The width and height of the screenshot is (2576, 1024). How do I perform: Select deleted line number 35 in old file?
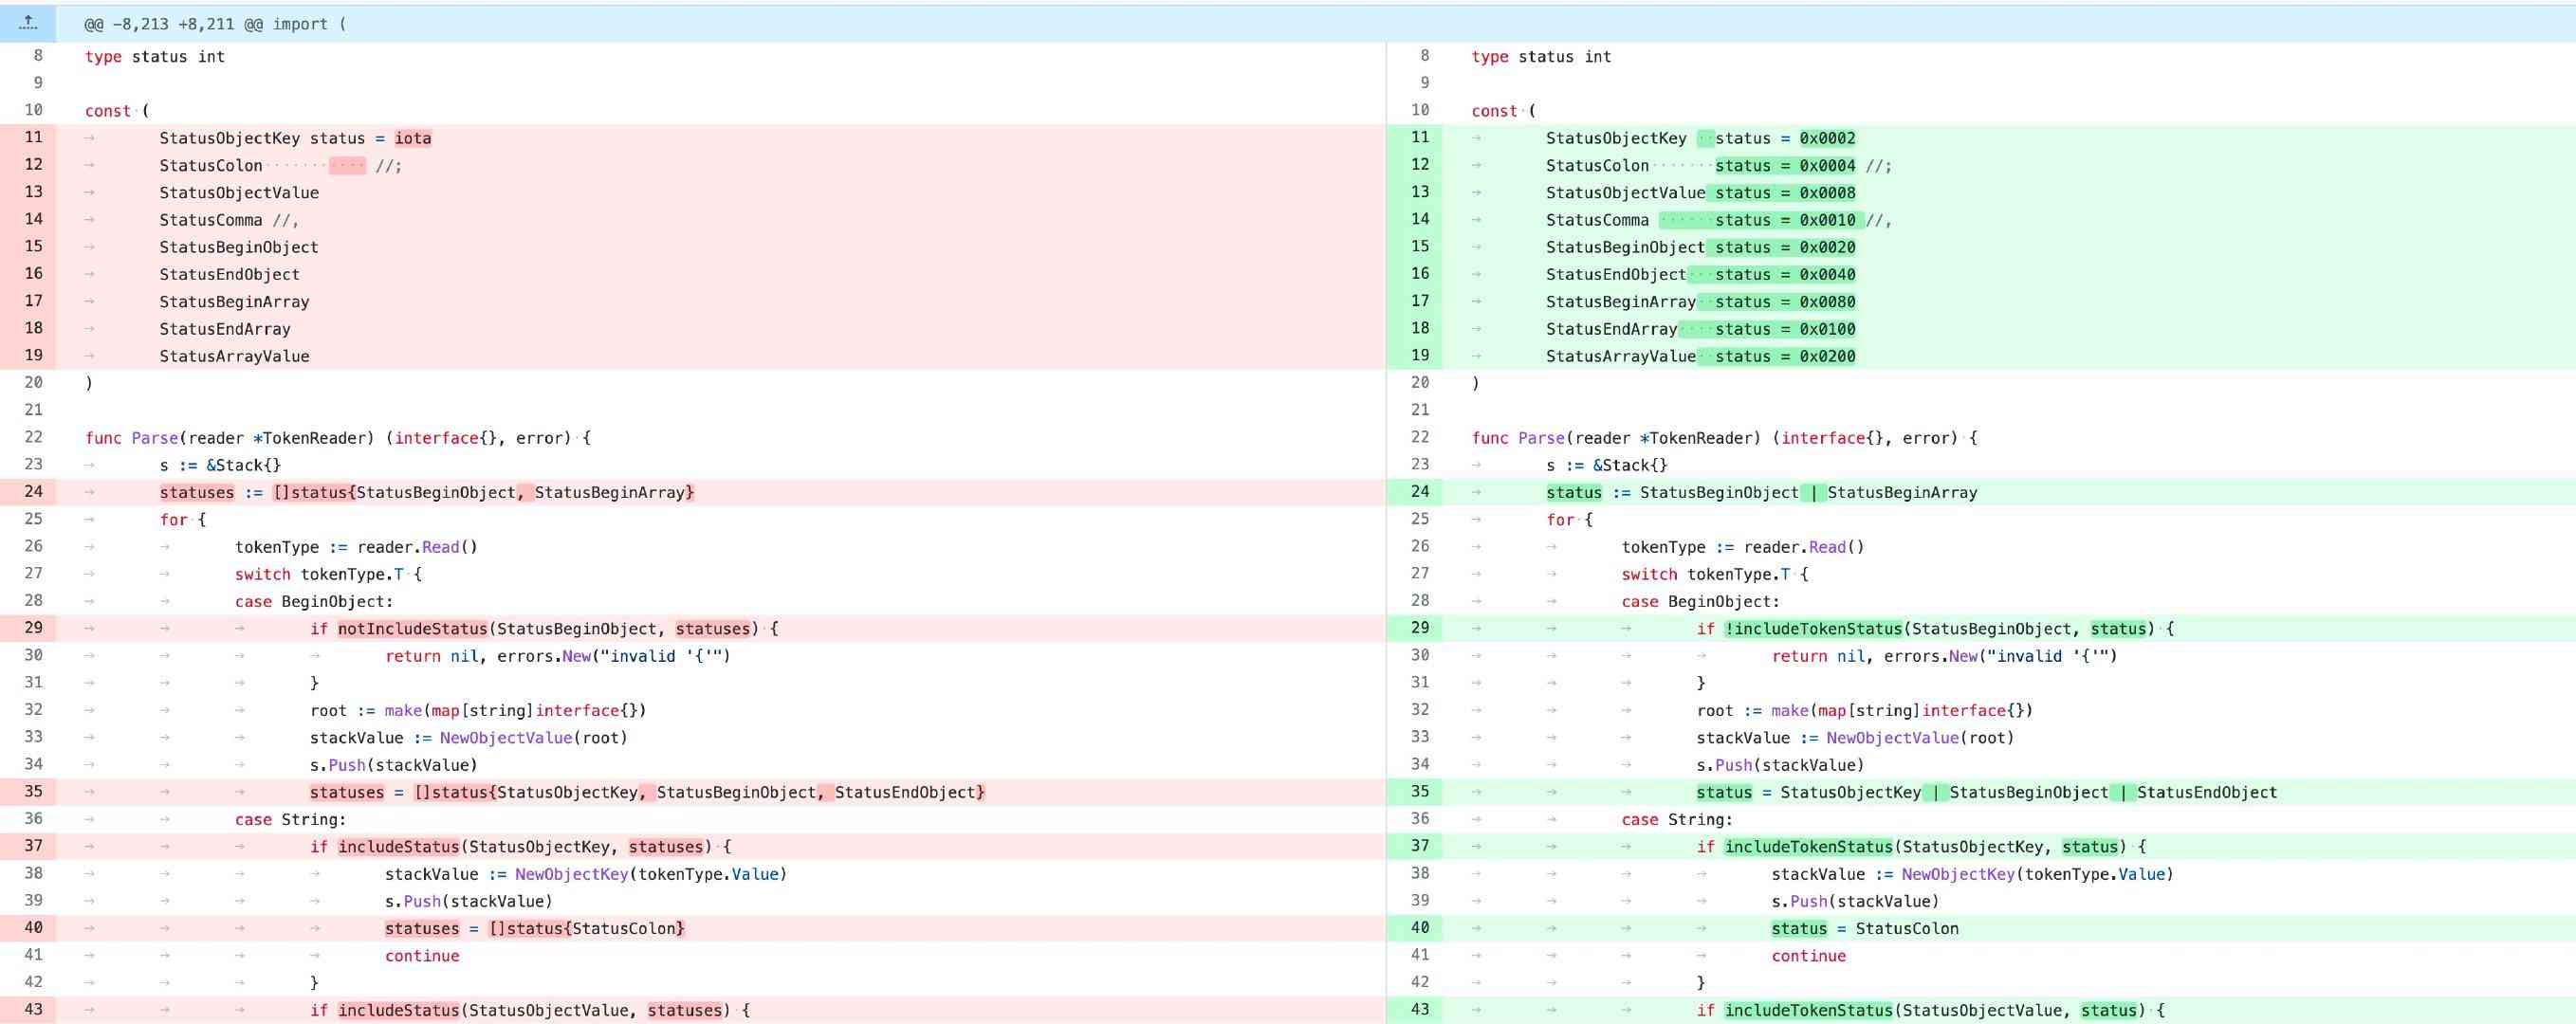coord(33,792)
